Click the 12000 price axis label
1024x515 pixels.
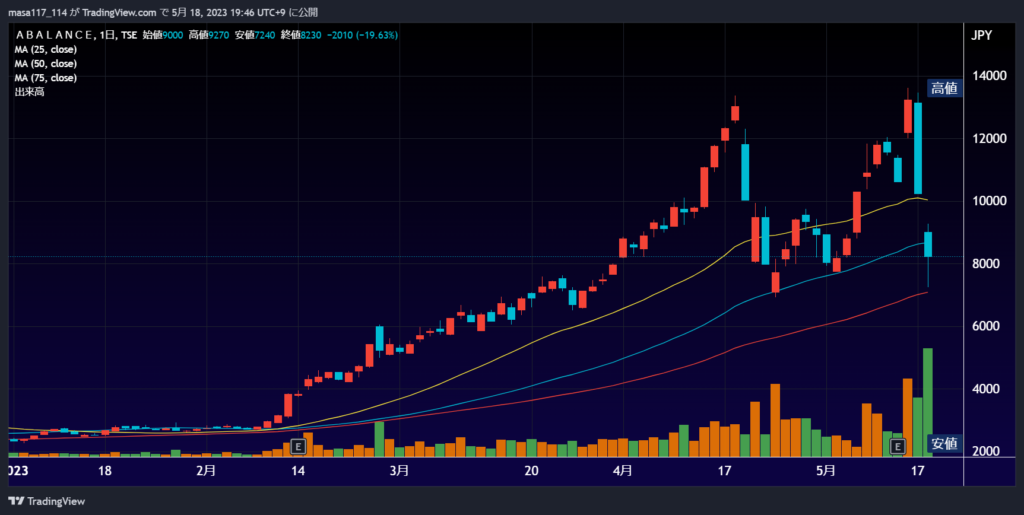(988, 138)
